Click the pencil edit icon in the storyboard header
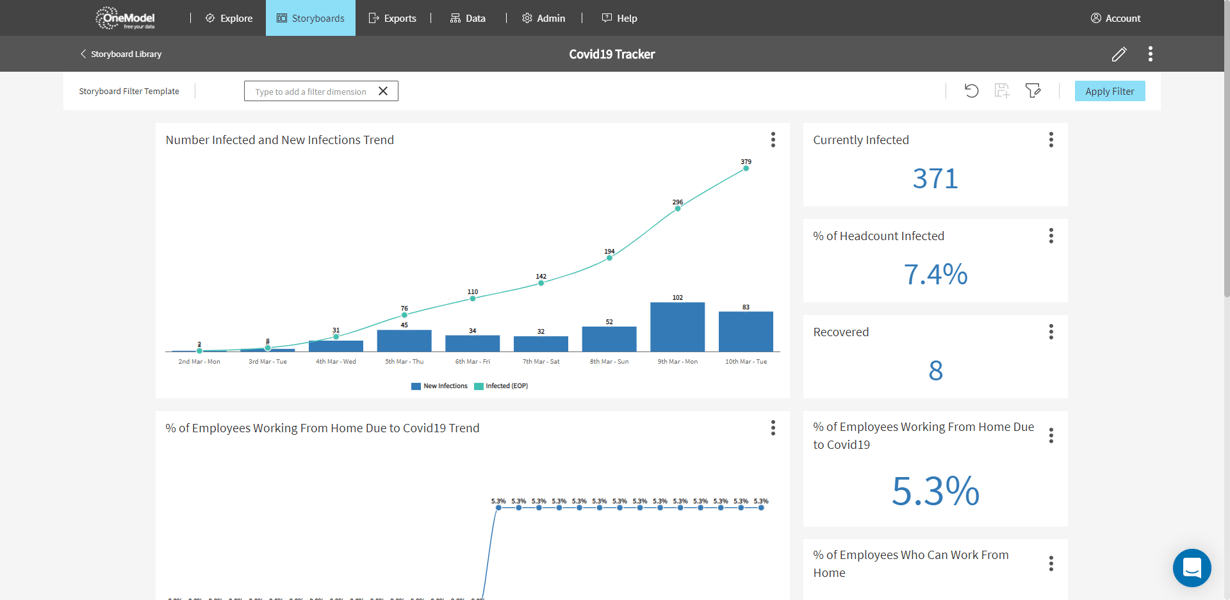 coord(1119,54)
